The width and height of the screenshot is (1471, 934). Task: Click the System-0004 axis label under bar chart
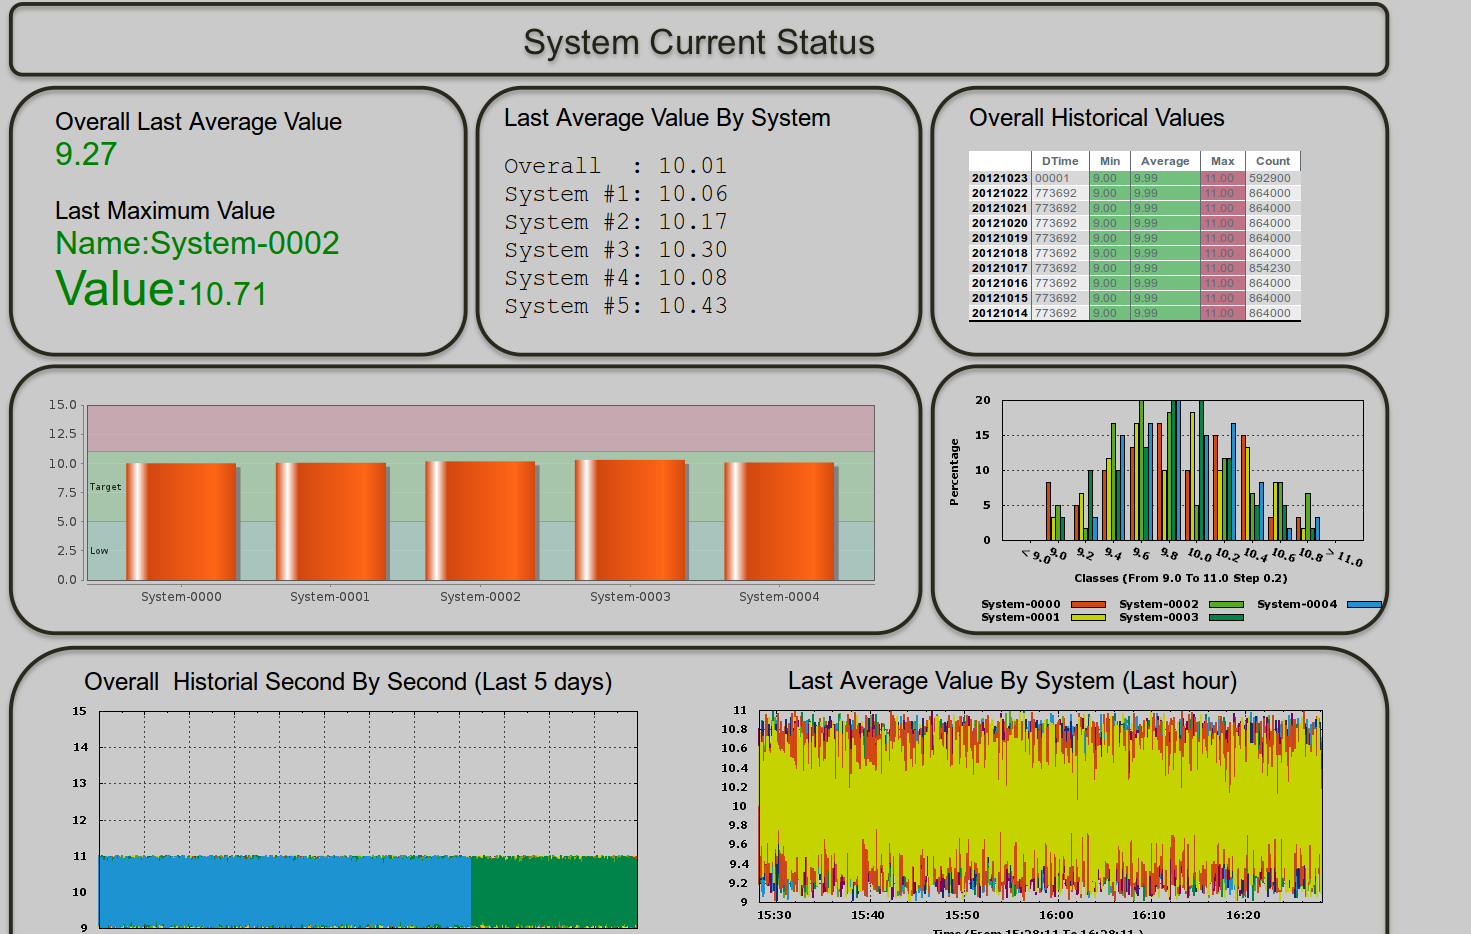[779, 597]
